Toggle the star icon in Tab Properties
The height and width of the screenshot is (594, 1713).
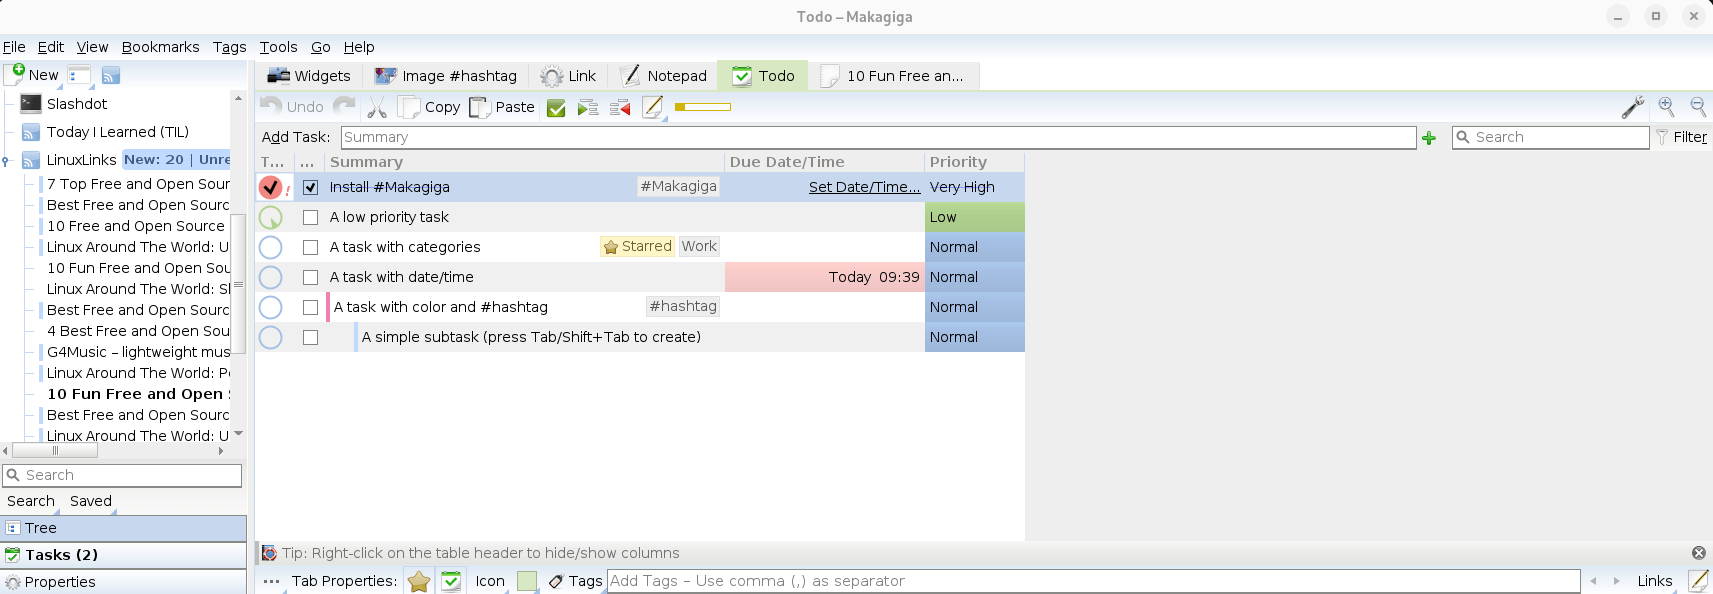tap(419, 581)
